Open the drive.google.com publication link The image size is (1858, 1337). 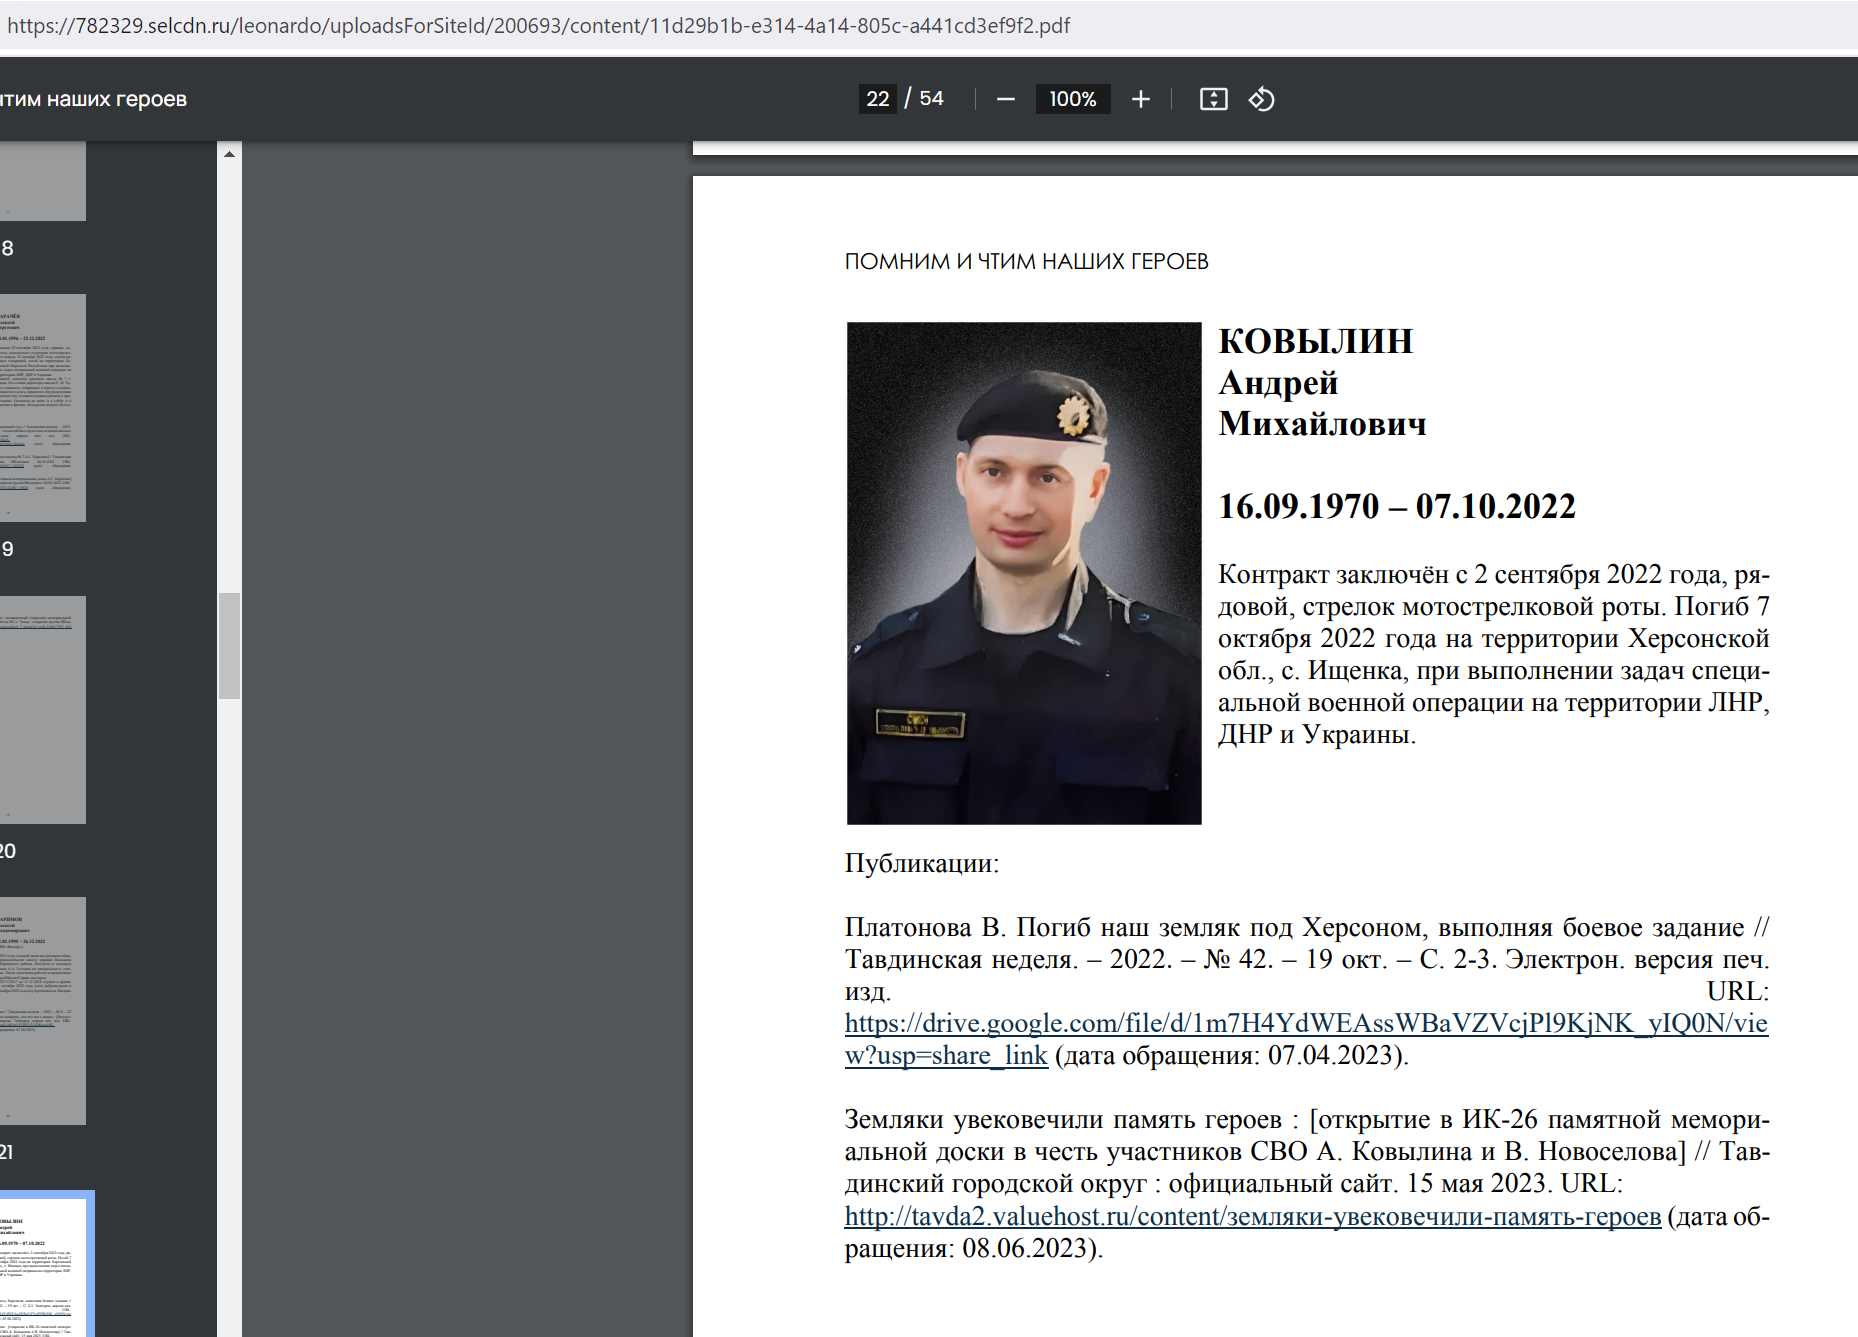(x=1306, y=1023)
